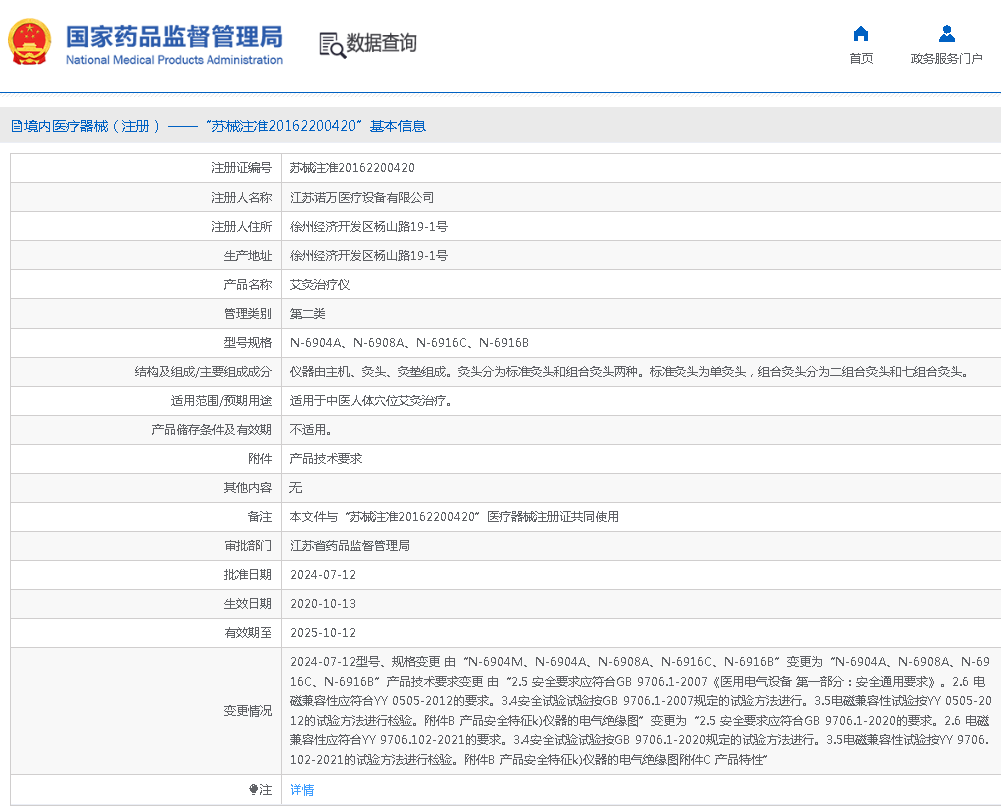
Task: Click the document icon before 境内医疗器械
Action: [16, 126]
